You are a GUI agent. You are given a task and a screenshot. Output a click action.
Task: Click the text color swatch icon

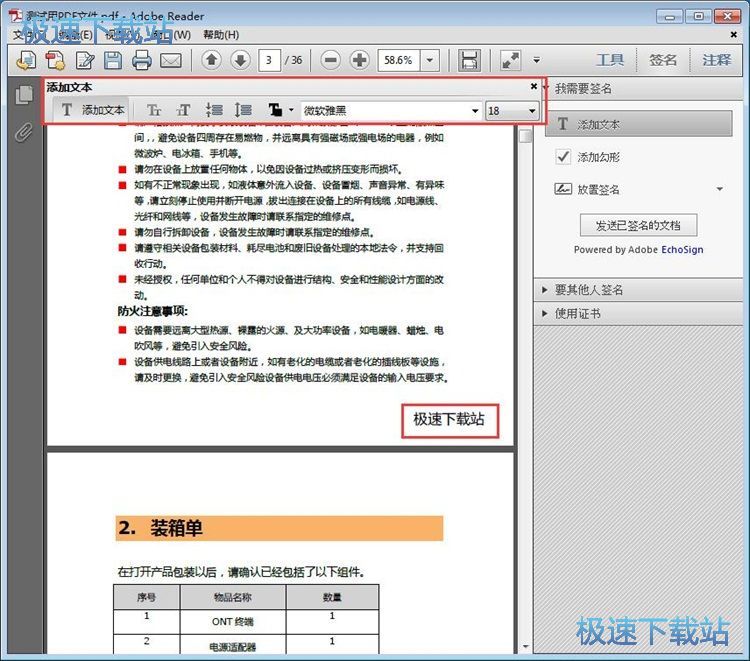pos(275,110)
